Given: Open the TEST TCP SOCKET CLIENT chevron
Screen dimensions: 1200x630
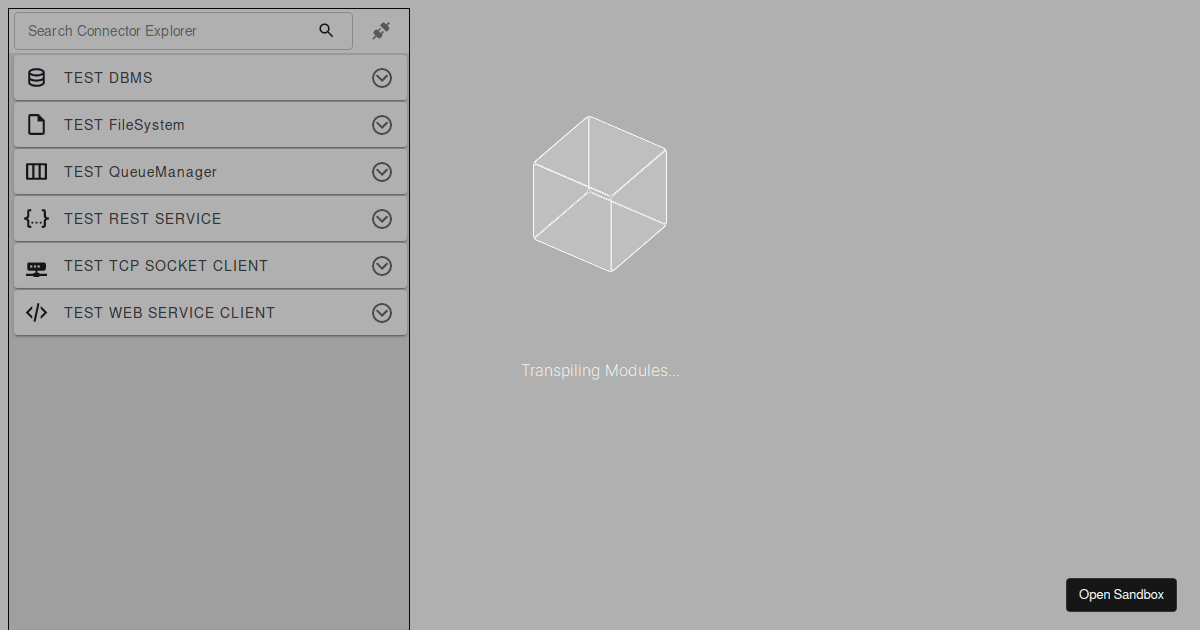Looking at the screenshot, I should click(382, 266).
